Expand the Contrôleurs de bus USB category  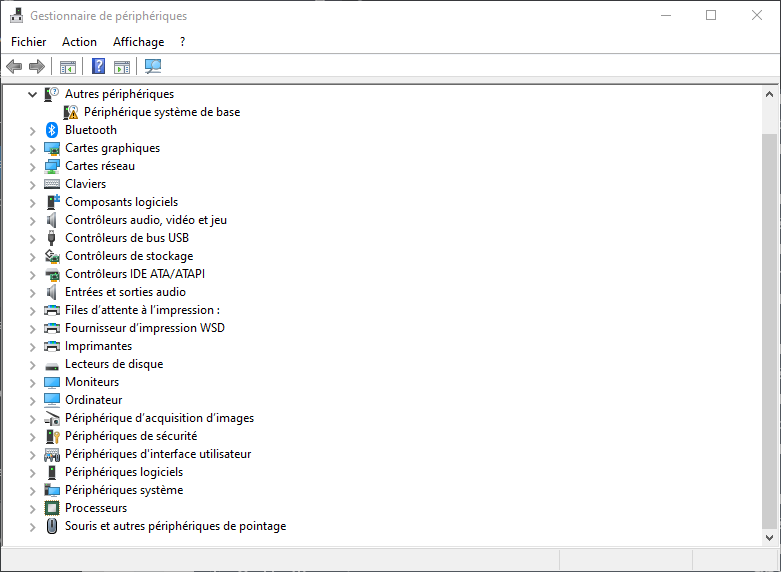tap(33, 238)
